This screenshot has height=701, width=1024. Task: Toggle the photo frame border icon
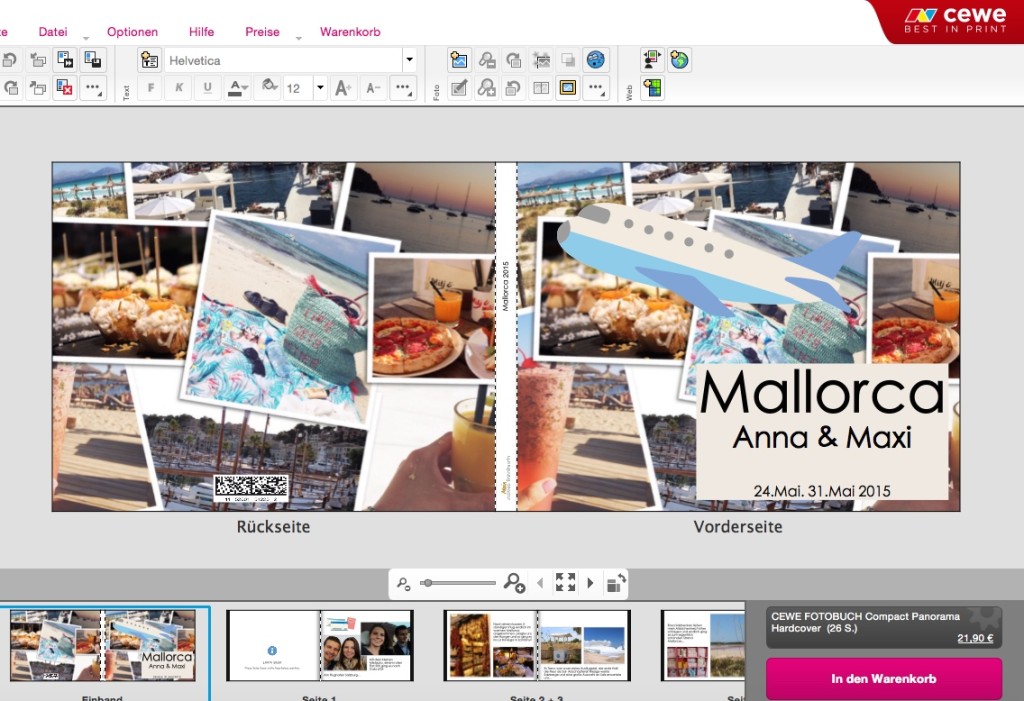pyautogui.click(x=568, y=88)
